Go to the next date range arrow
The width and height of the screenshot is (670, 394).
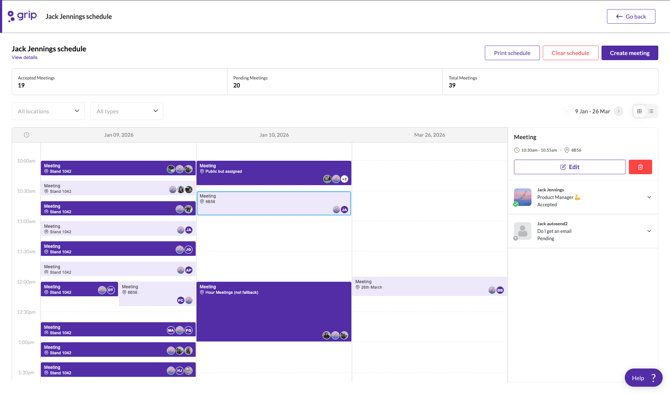coord(618,111)
